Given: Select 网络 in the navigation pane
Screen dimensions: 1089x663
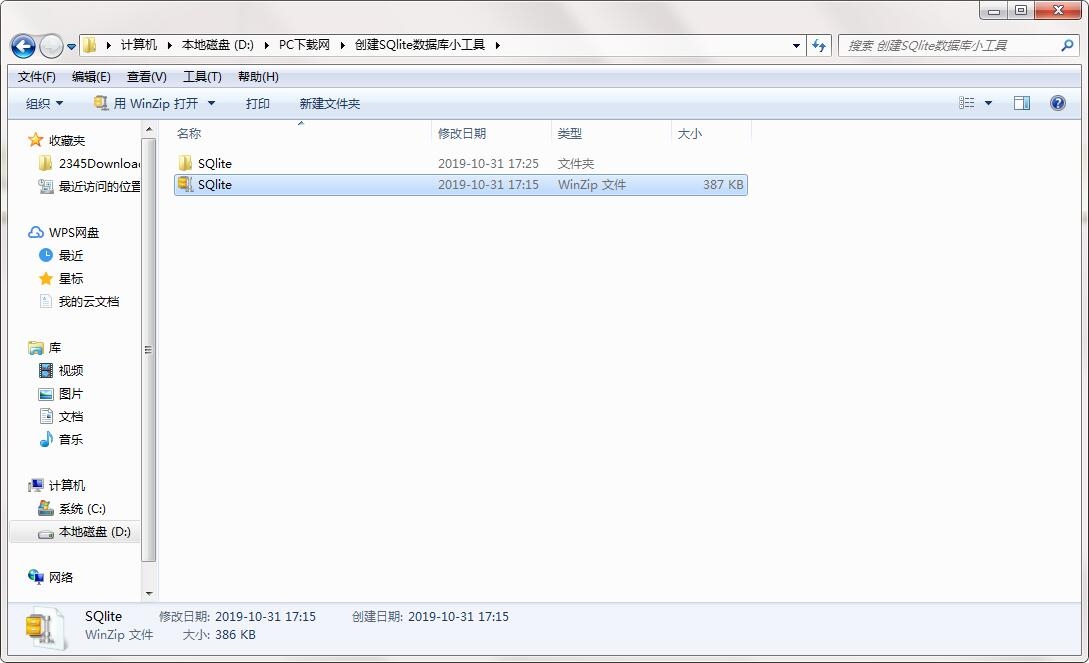Looking at the screenshot, I should 60,578.
